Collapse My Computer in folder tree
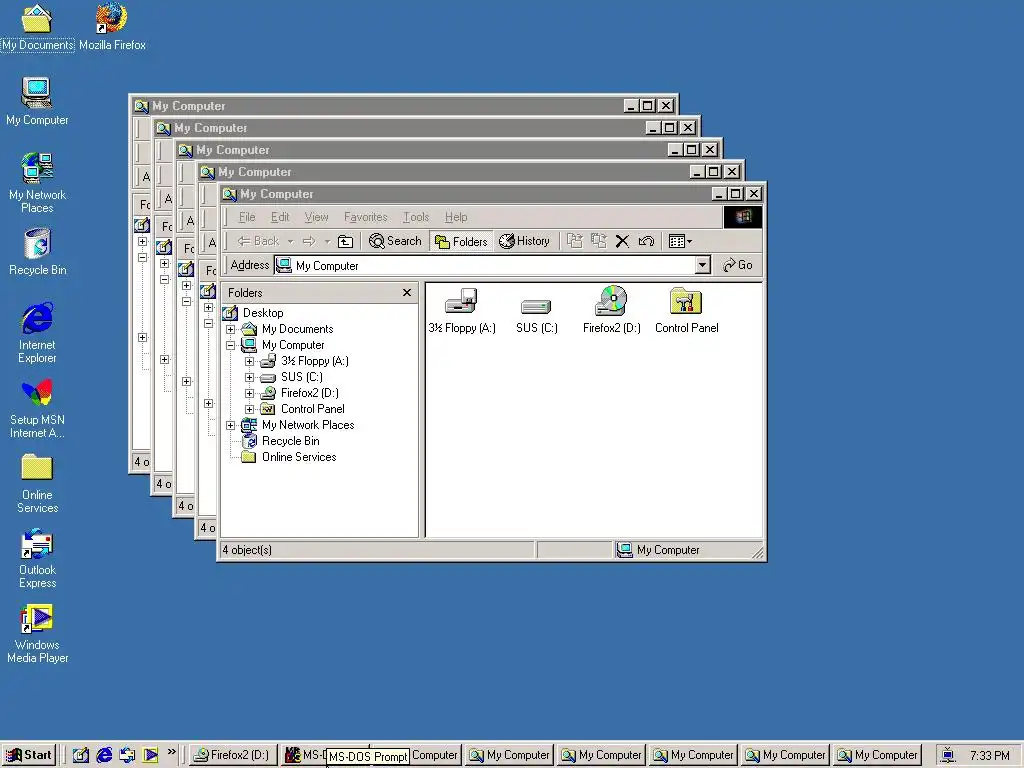 tap(231, 345)
